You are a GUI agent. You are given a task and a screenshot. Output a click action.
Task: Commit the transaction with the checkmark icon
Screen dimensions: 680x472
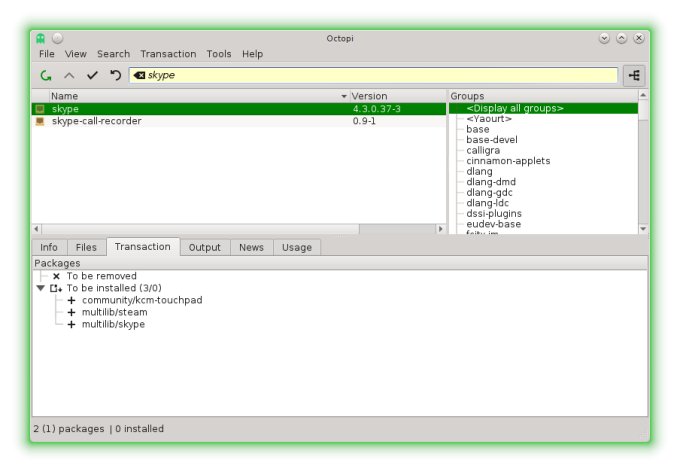pos(92,75)
